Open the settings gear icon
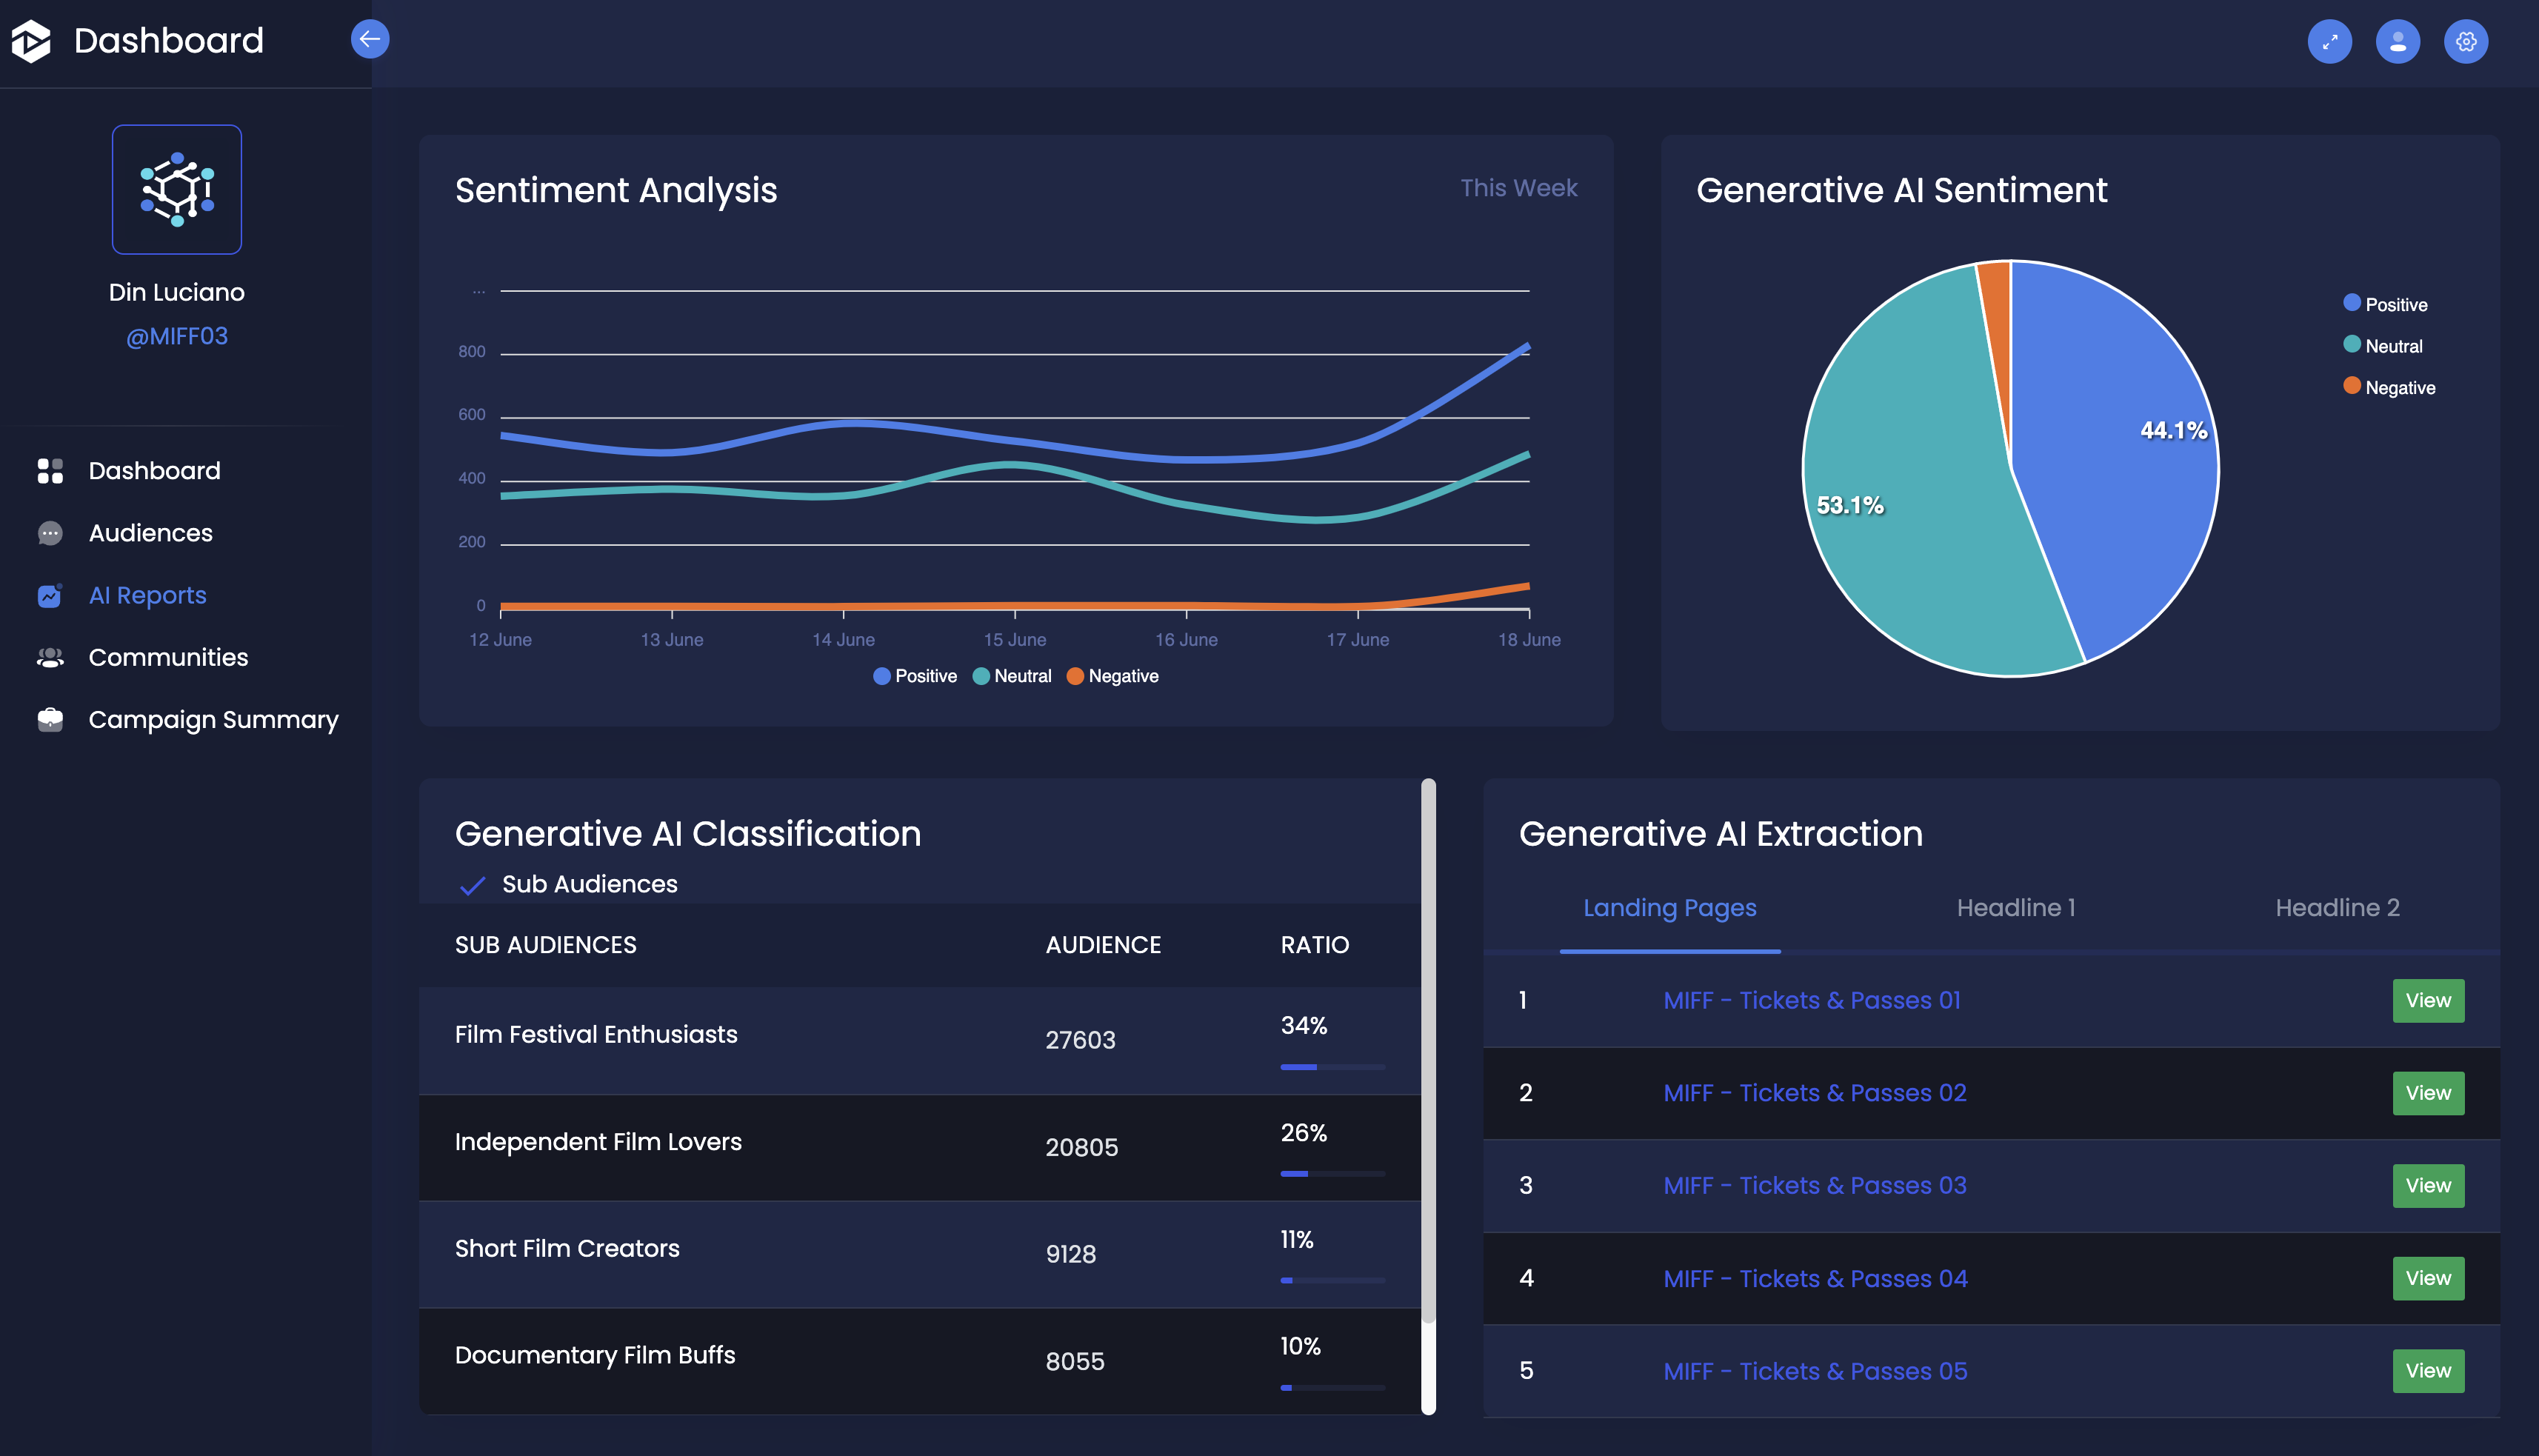The image size is (2539, 1456). coord(2465,42)
